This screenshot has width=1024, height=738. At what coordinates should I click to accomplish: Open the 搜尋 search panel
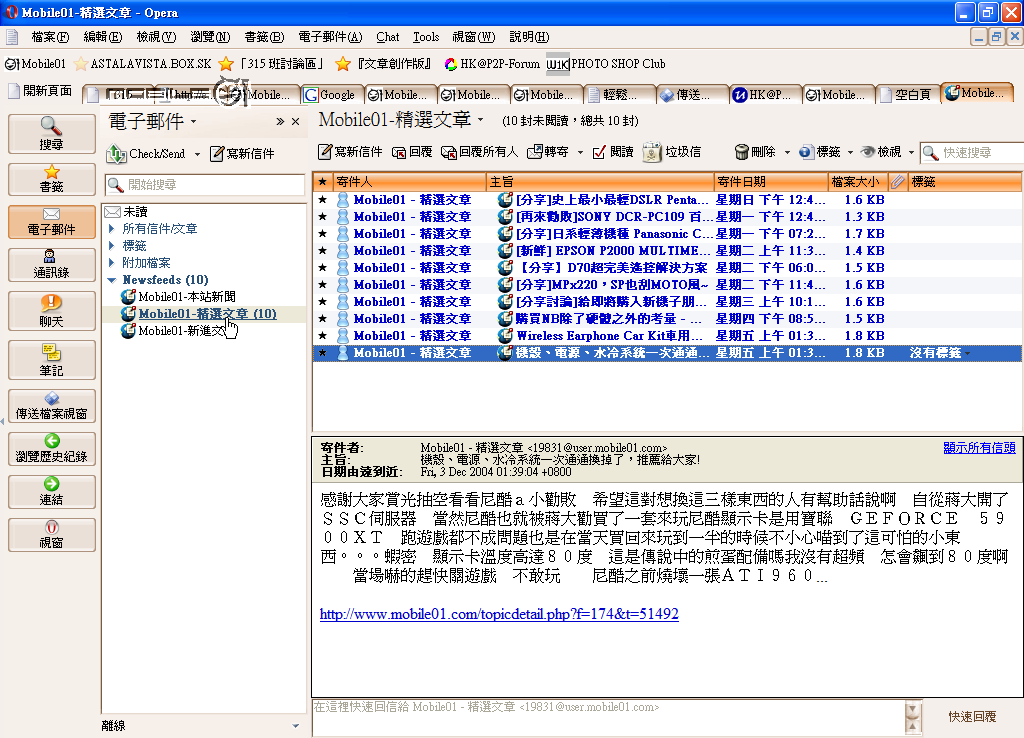(x=52, y=133)
